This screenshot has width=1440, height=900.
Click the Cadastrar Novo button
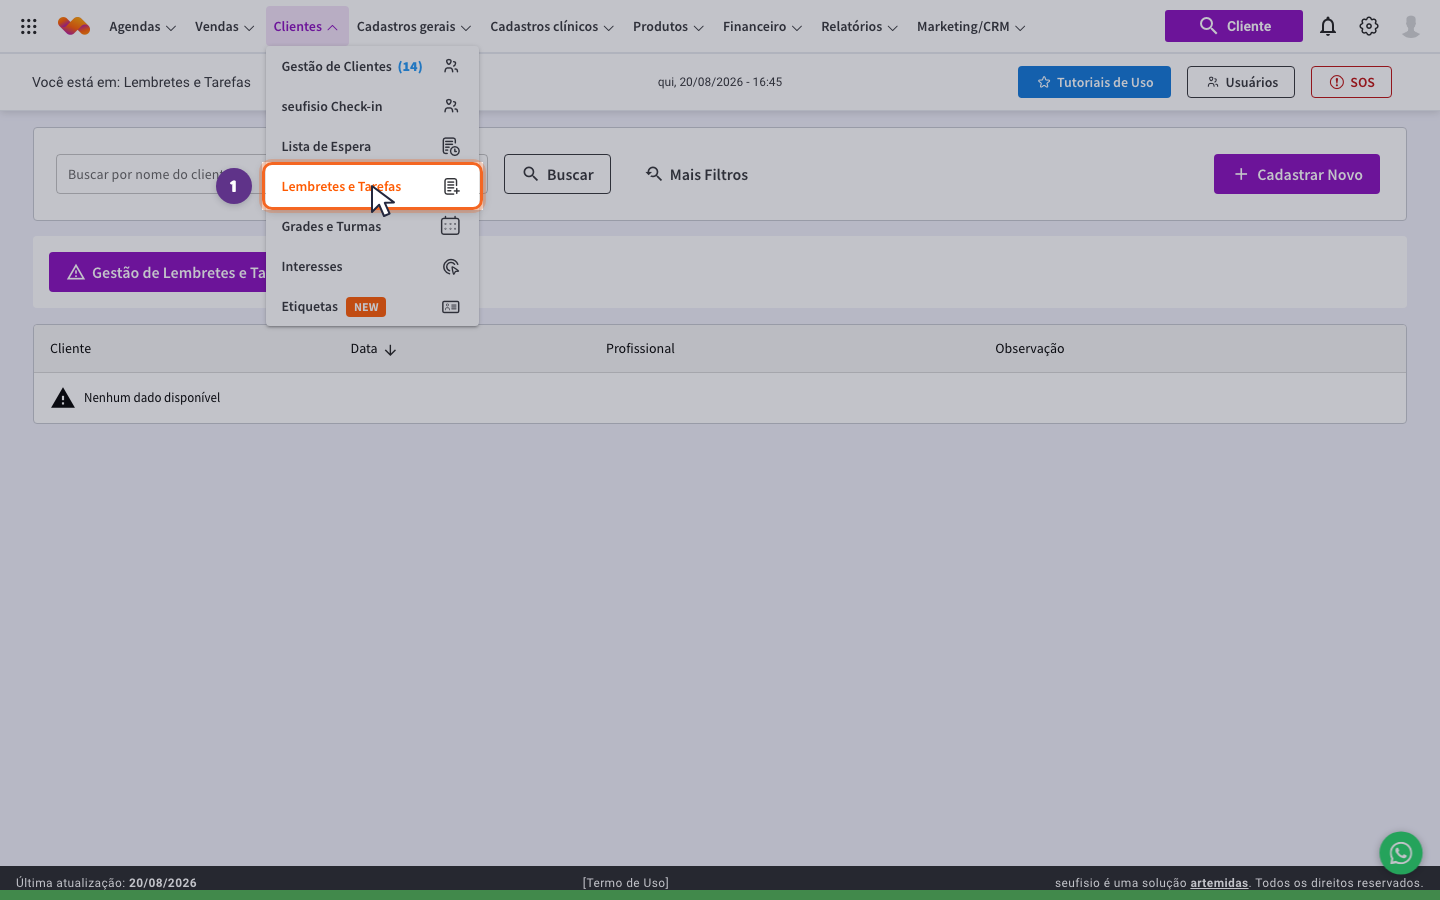click(x=1297, y=174)
